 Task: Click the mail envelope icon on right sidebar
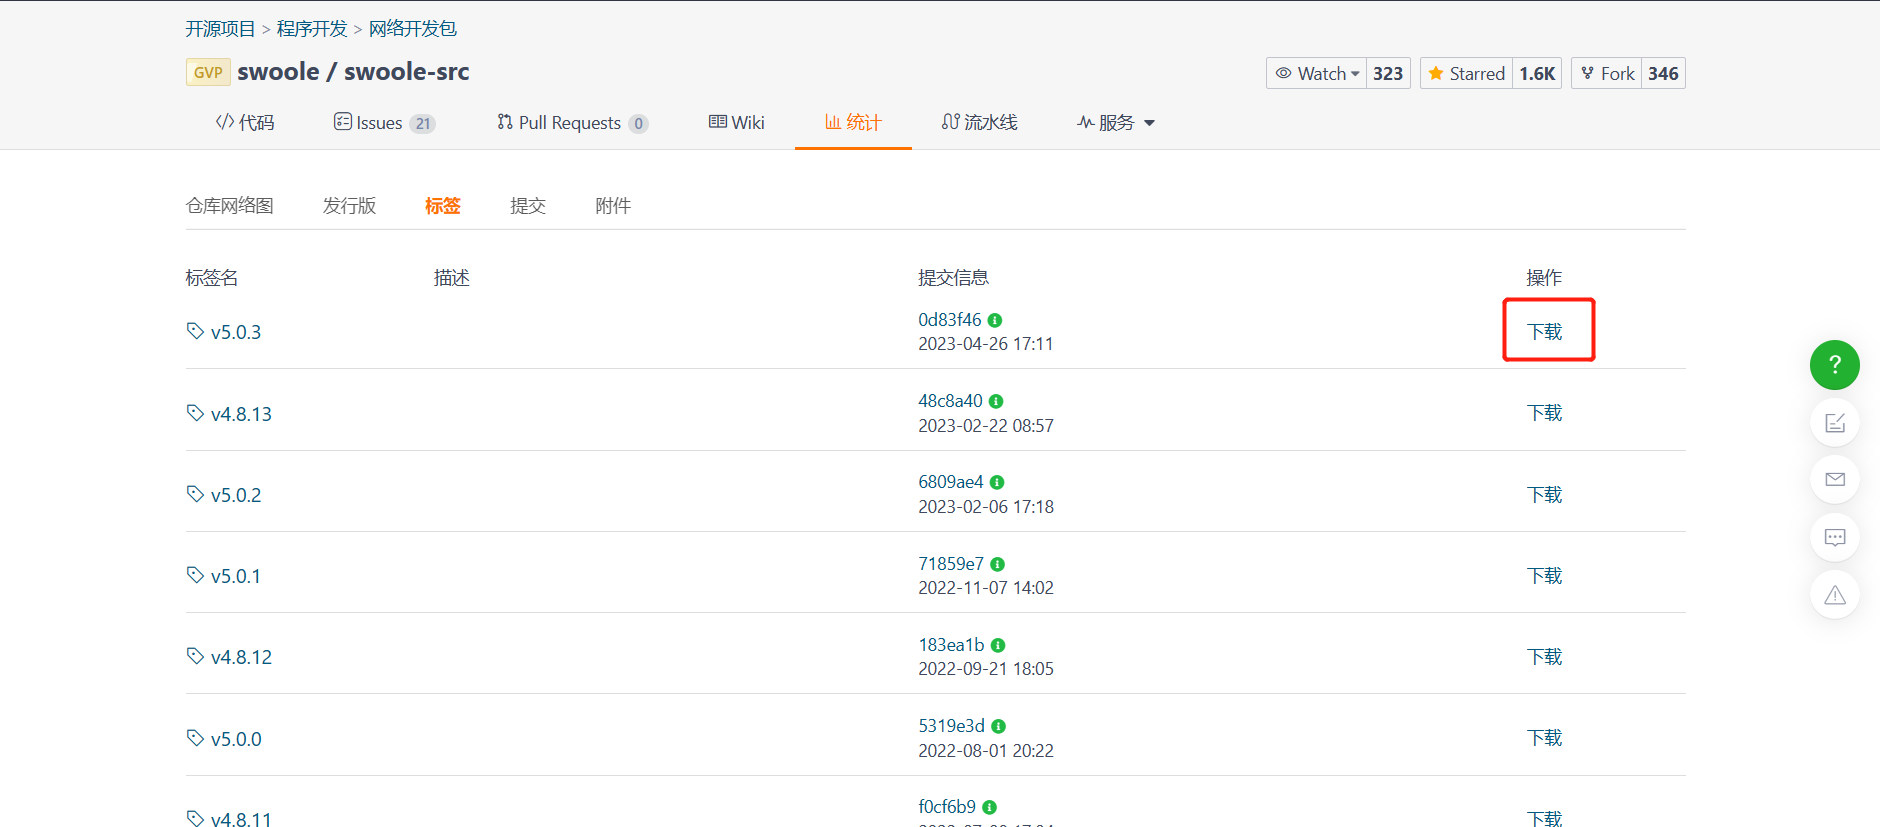(x=1834, y=479)
